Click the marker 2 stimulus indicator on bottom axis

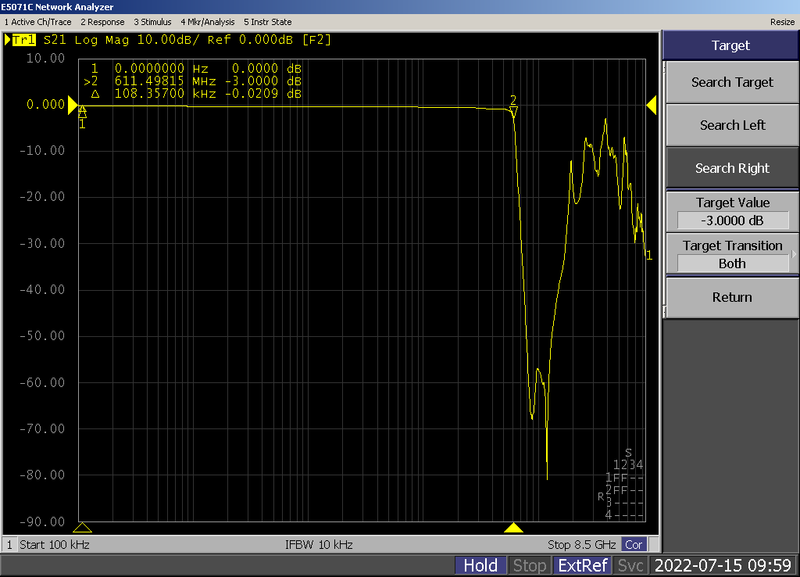point(513,528)
